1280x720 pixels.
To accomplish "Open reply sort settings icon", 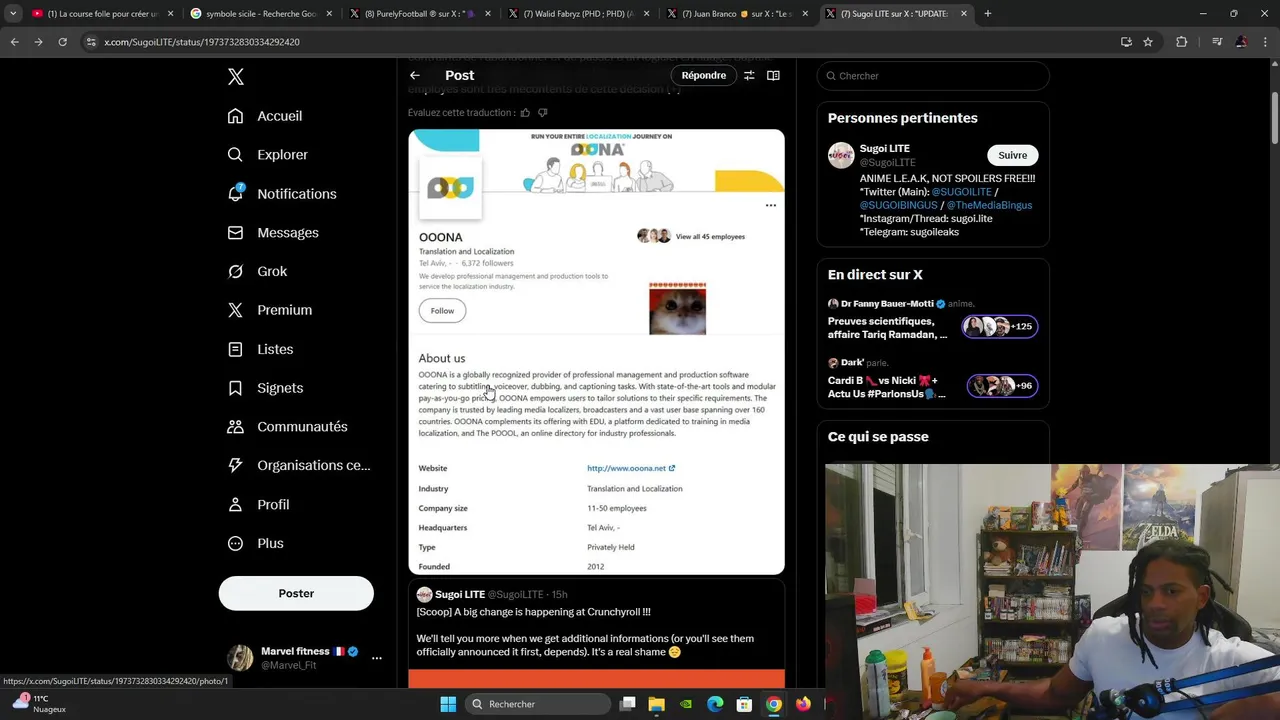I will pyautogui.click(x=749, y=75).
